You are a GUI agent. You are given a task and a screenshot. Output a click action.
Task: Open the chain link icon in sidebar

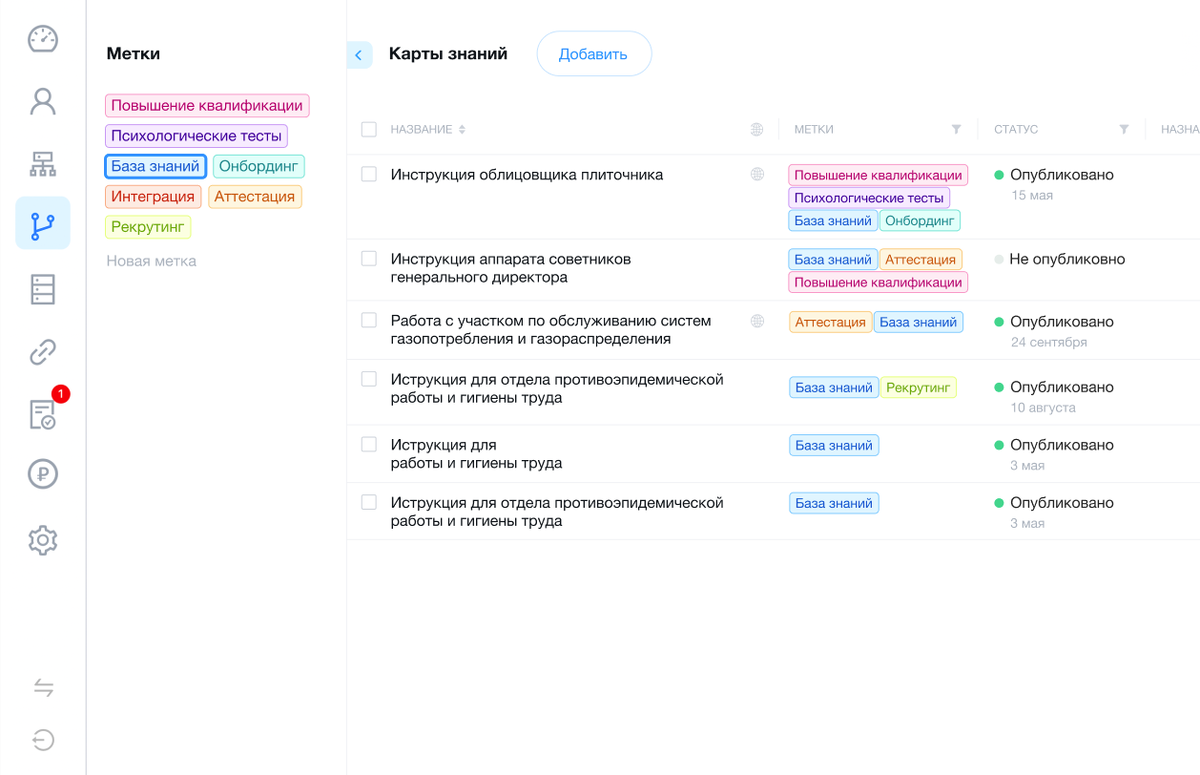pos(43,351)
